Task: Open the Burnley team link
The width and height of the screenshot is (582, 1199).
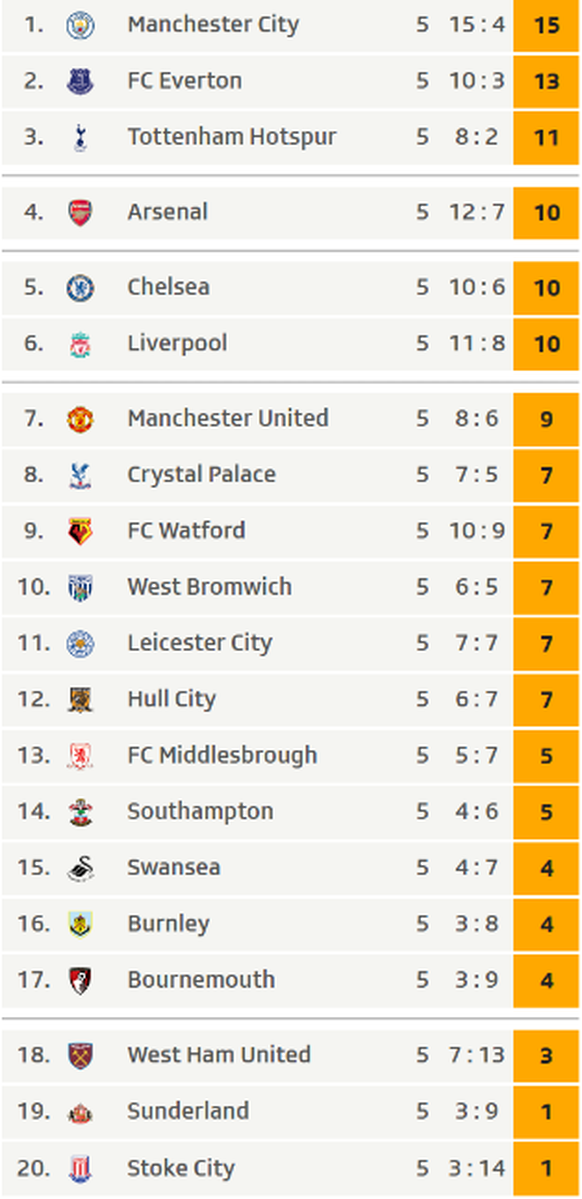Action: 168,924
